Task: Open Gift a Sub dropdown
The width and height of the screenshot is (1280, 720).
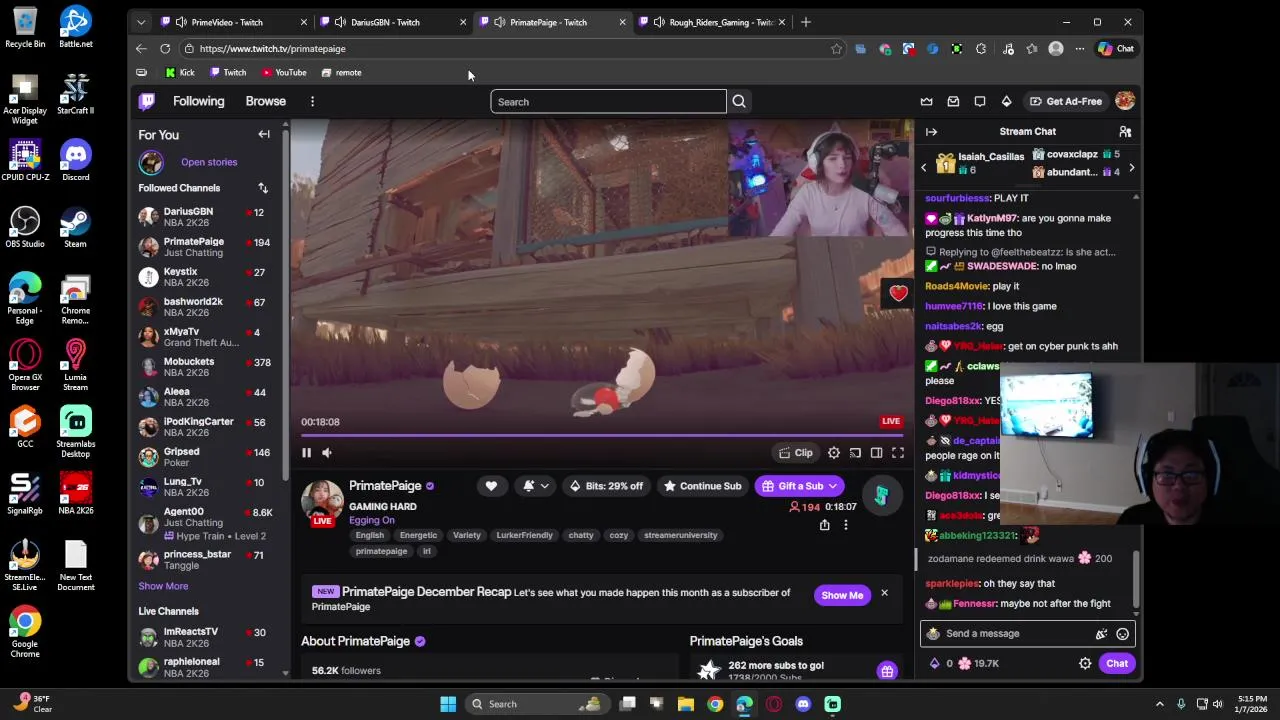Action: click(x=800, y=486)
